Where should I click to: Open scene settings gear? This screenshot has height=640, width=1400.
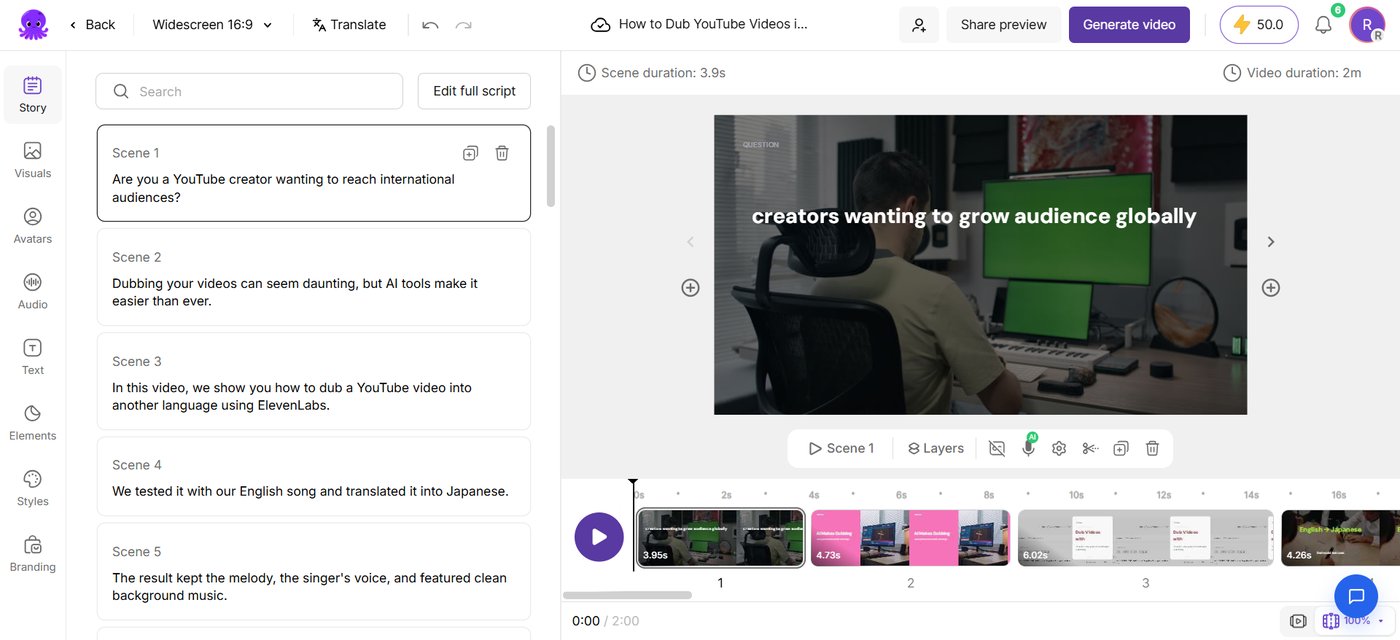point(1059,449)
